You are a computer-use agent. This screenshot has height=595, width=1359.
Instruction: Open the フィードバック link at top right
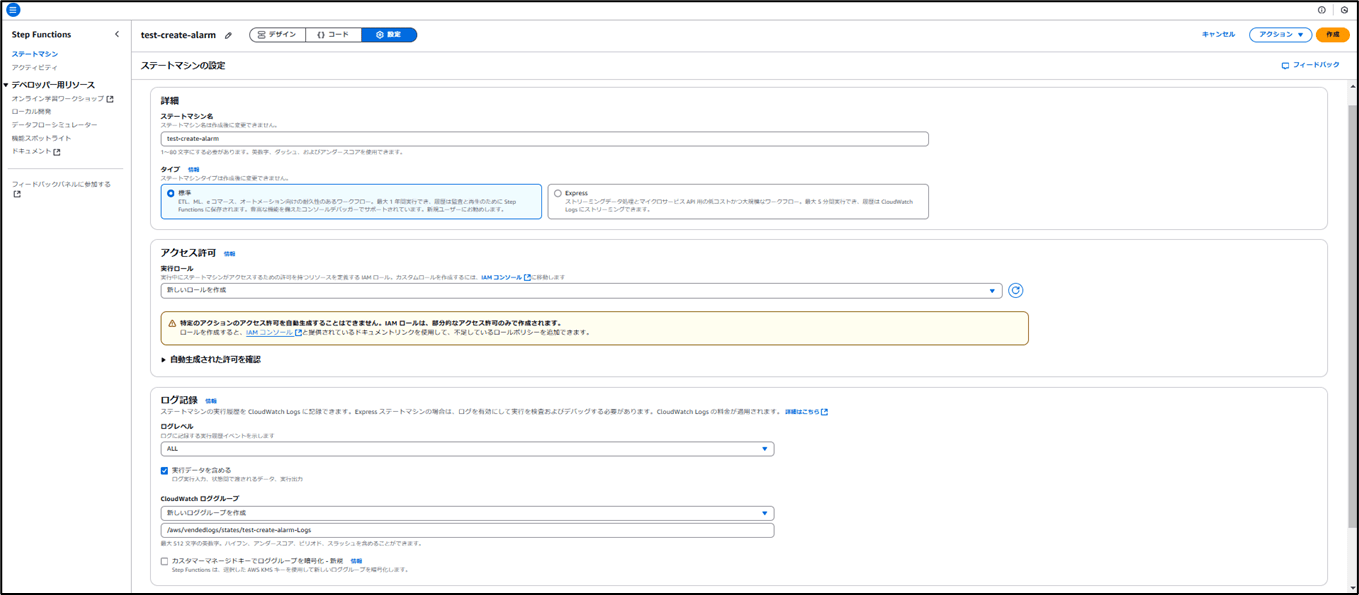coord(1311,65)
